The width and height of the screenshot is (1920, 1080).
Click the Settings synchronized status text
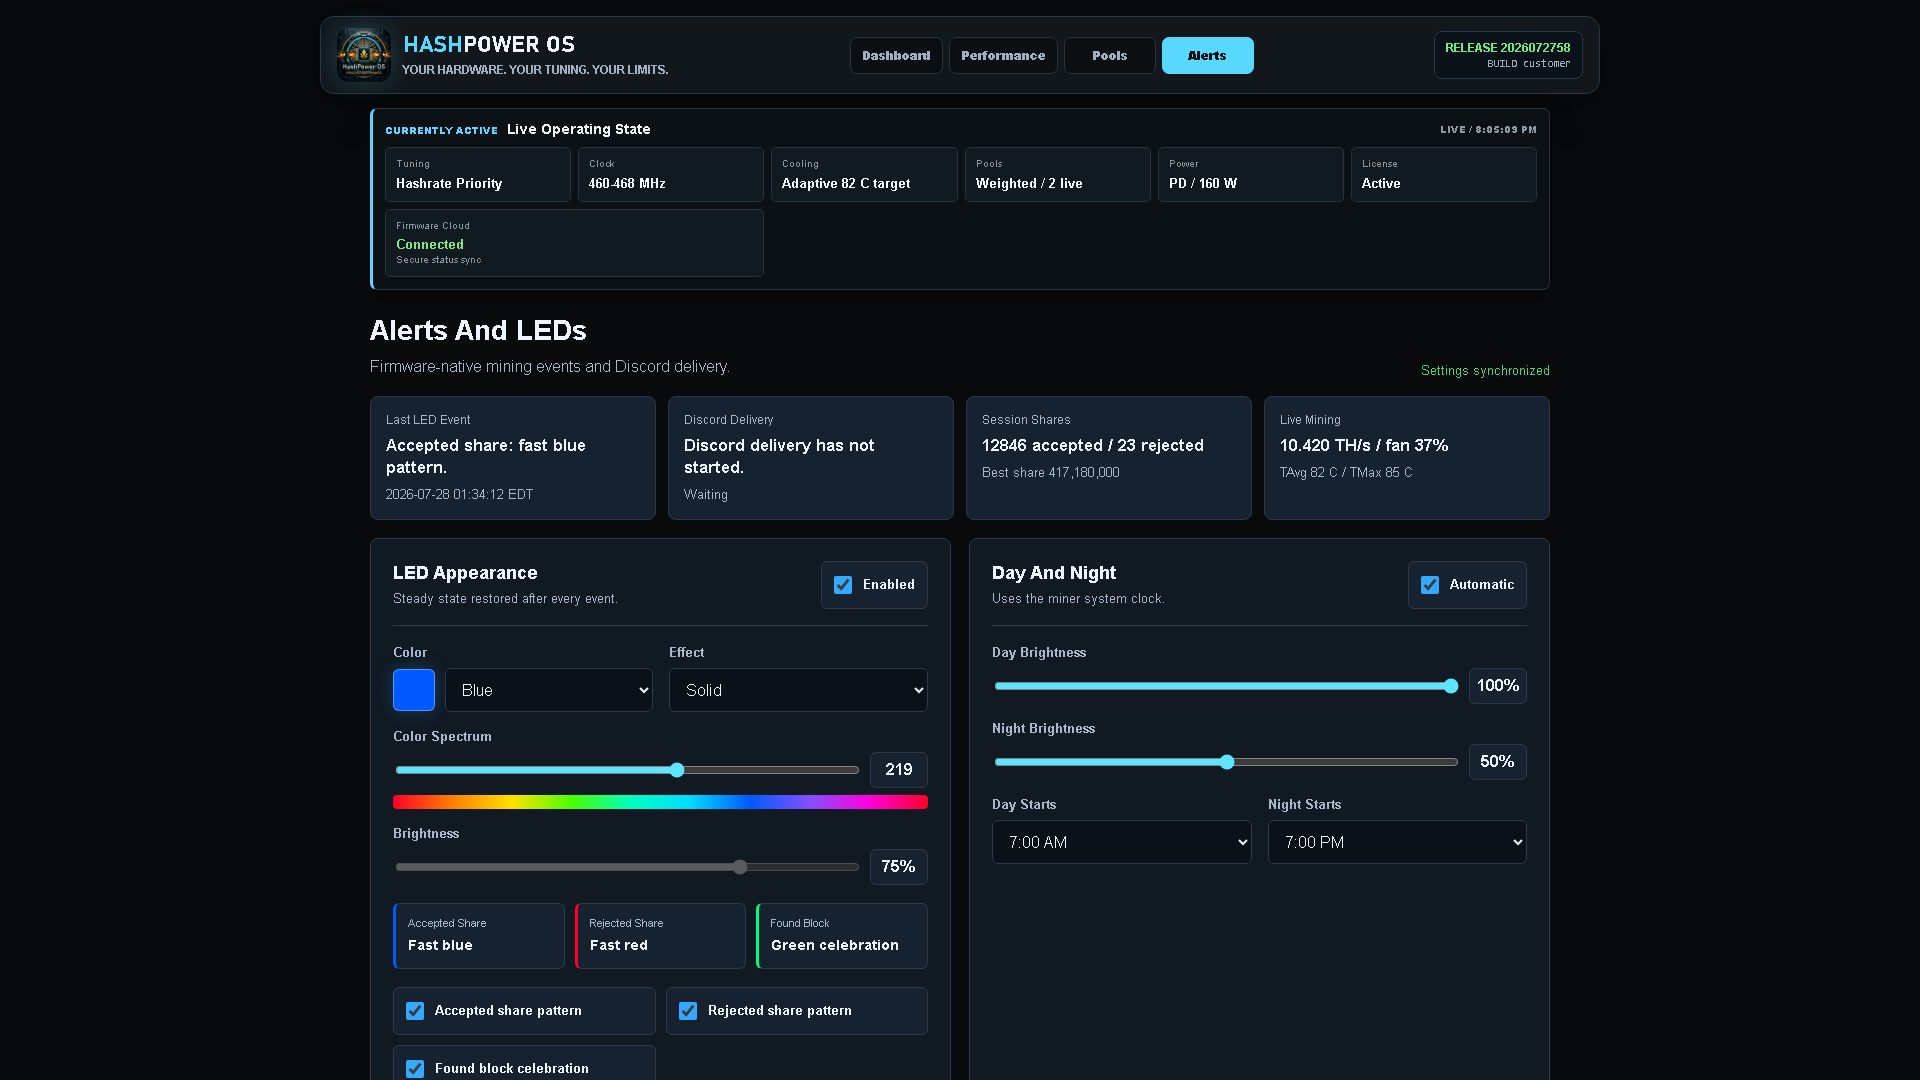1485,371
